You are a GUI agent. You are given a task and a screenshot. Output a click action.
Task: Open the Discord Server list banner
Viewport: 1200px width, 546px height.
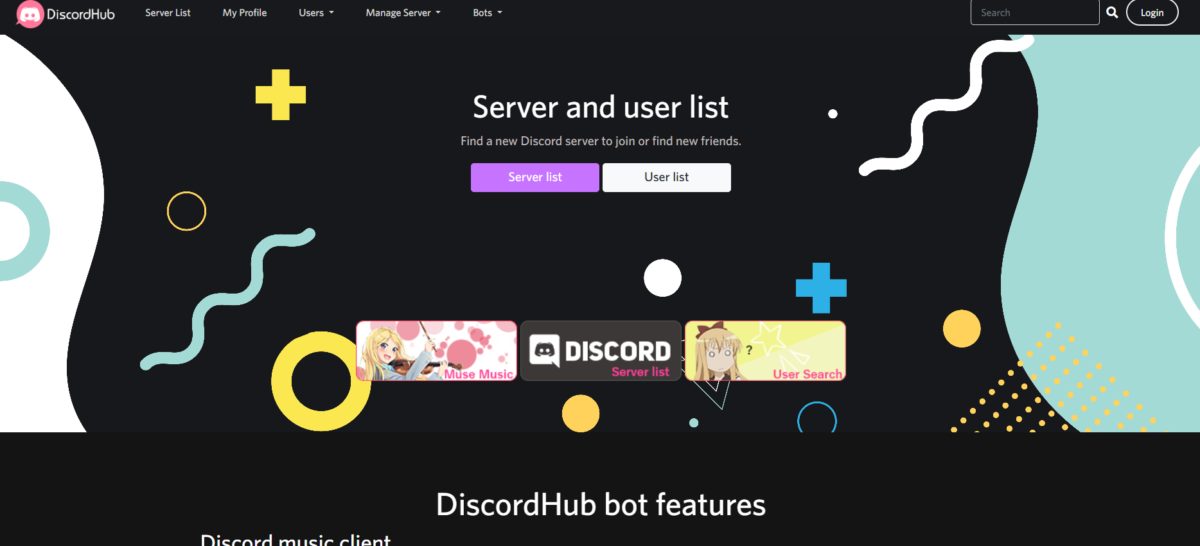coord(600,351)
